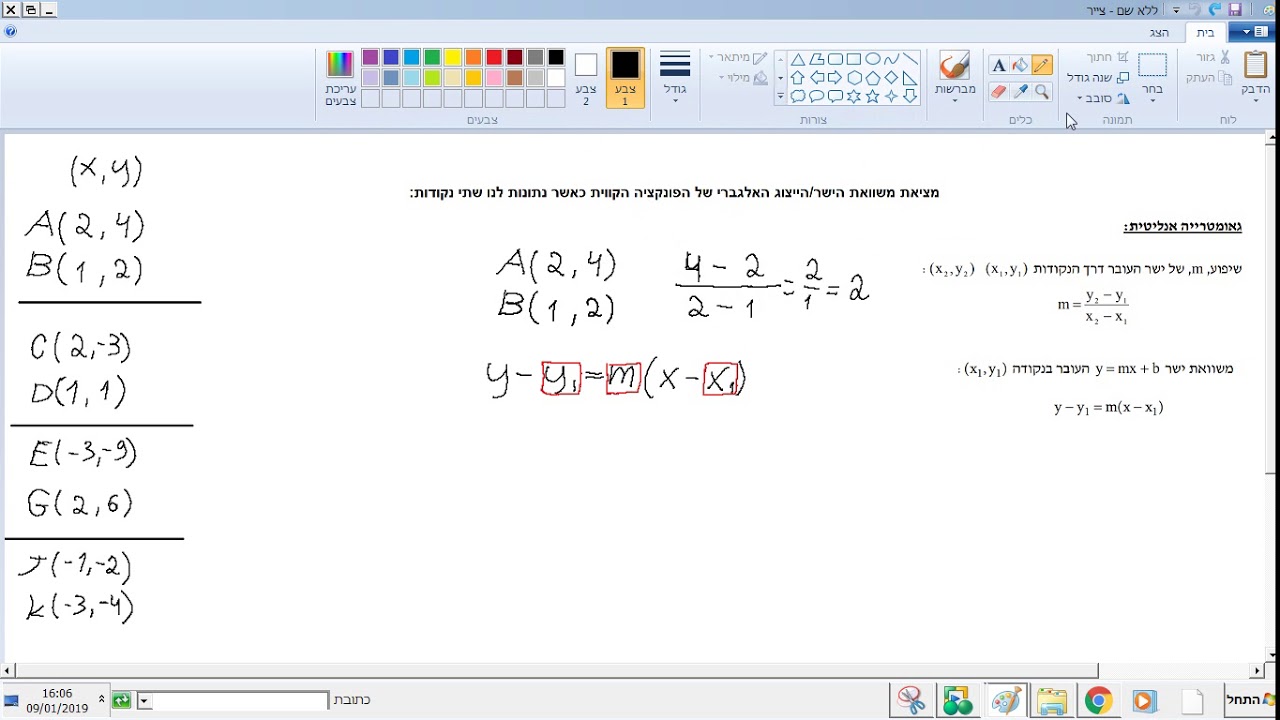Choose the diamond shape
Image resolution: width=1280 pixels, height=720 pixels.
(891, 78)
